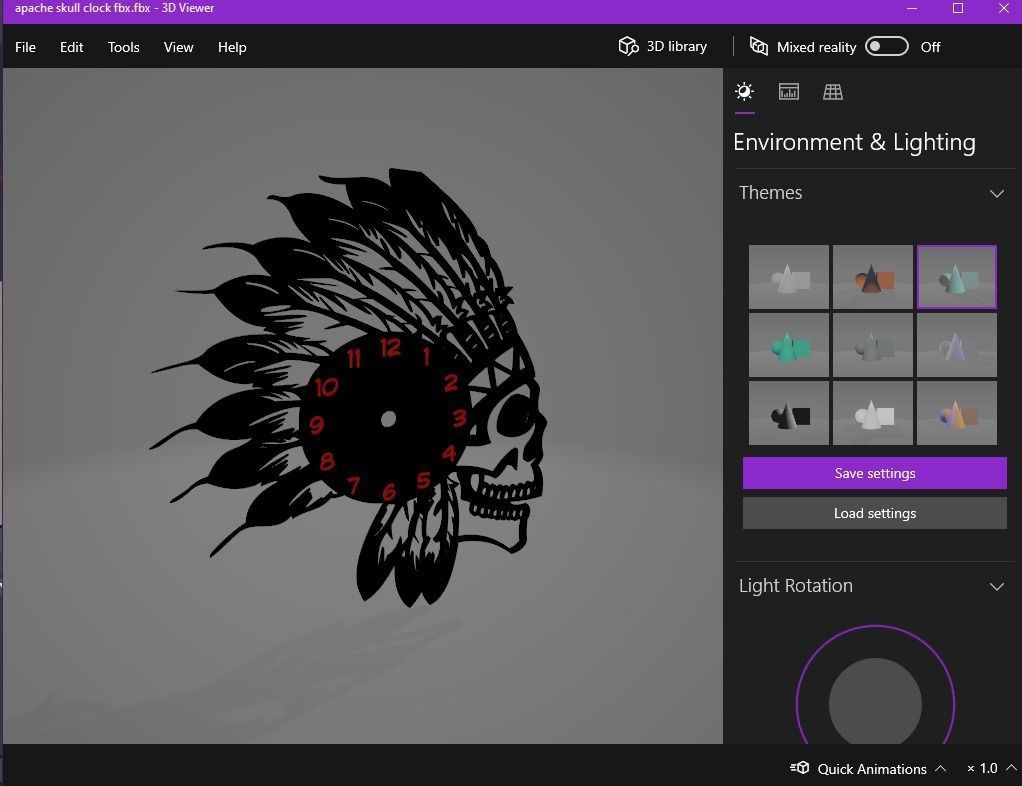Collapse the Light Rotation section
Image resolution: width=1022 pixels, height=786 pixels.
coord(996,586)
